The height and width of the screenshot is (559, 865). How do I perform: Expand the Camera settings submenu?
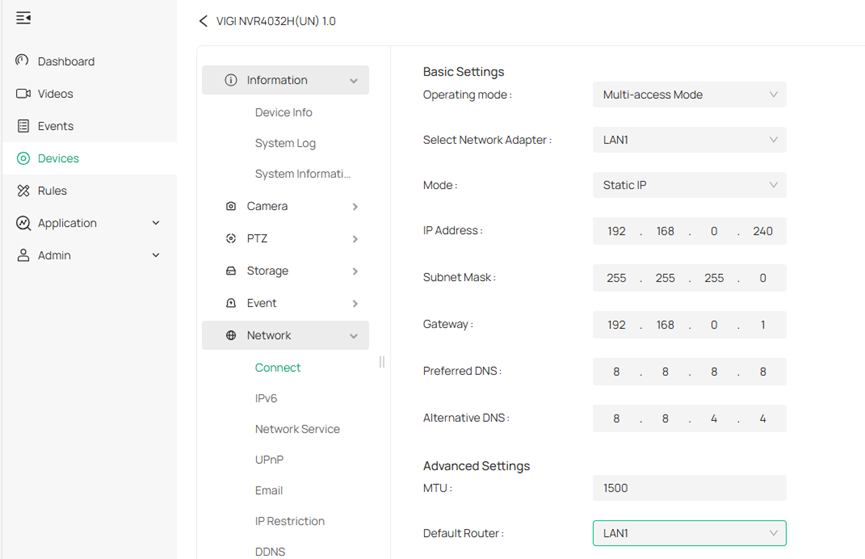[x=355, y=207]
